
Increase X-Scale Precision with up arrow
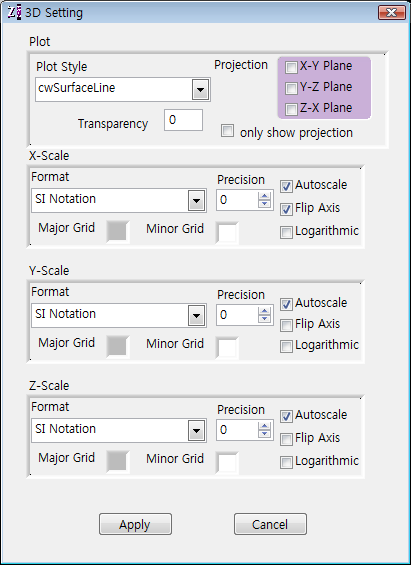[x=264, y=196]
